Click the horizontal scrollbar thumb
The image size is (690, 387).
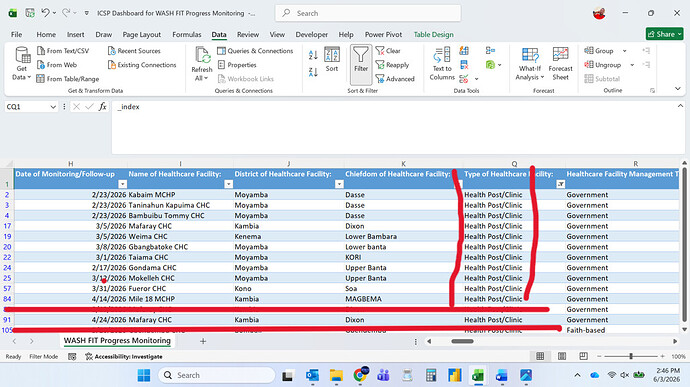[462, 341]
